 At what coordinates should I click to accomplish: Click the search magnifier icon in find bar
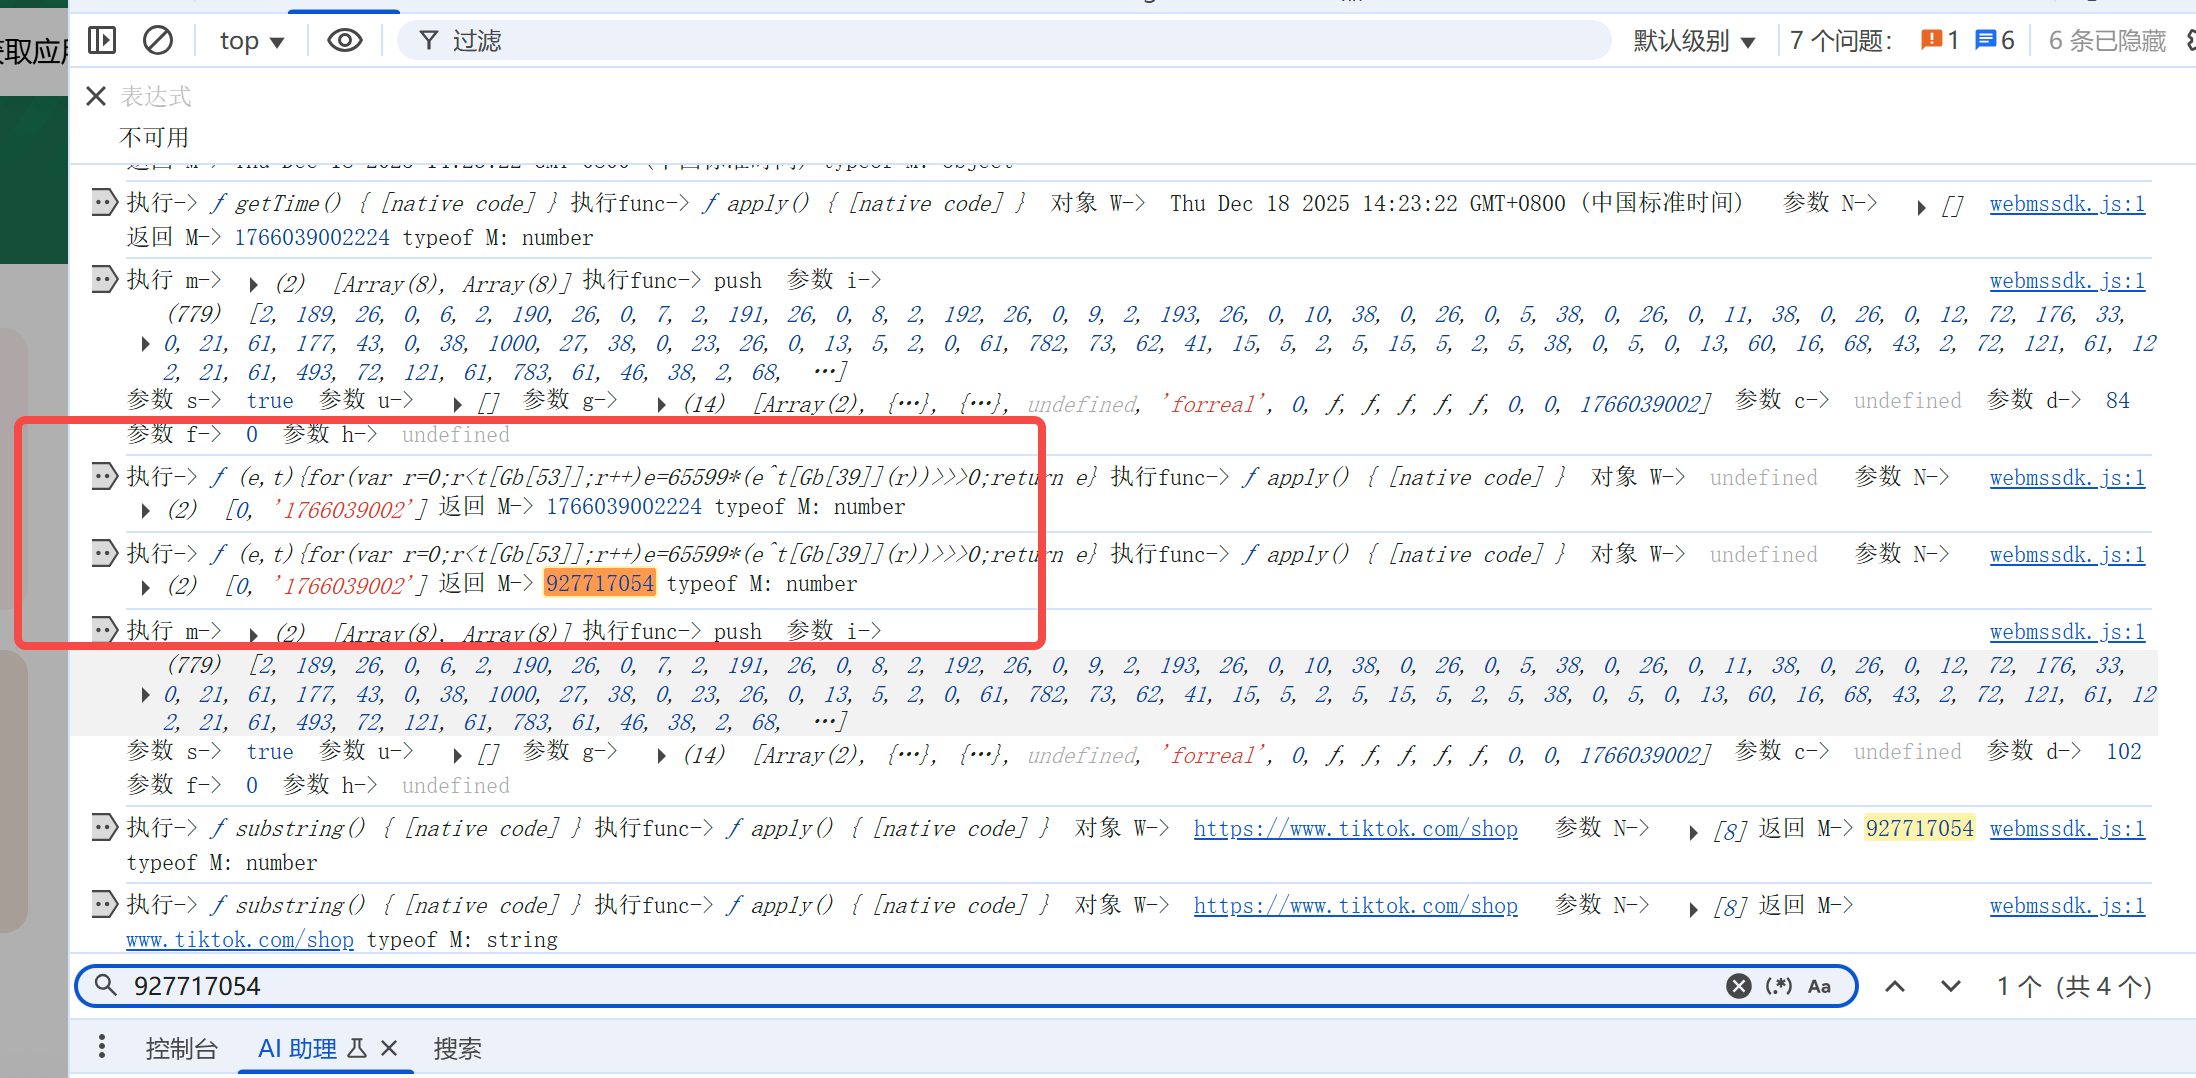(x=106, y=986)
